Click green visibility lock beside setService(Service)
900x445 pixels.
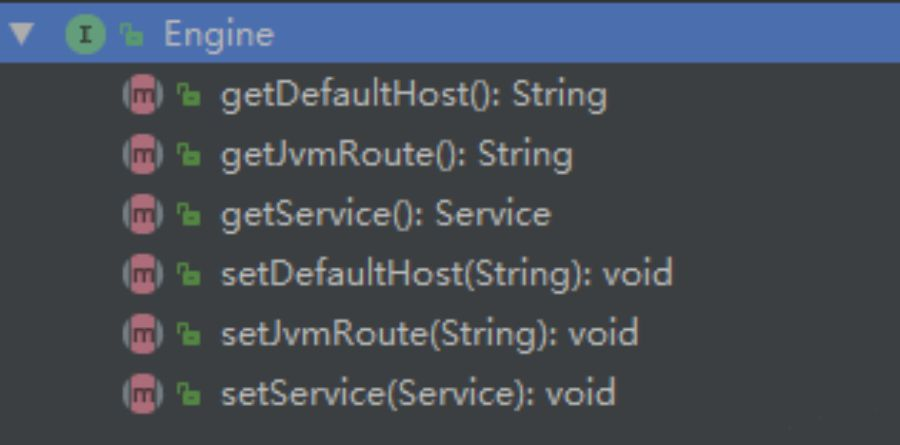(x=188, y=394)
